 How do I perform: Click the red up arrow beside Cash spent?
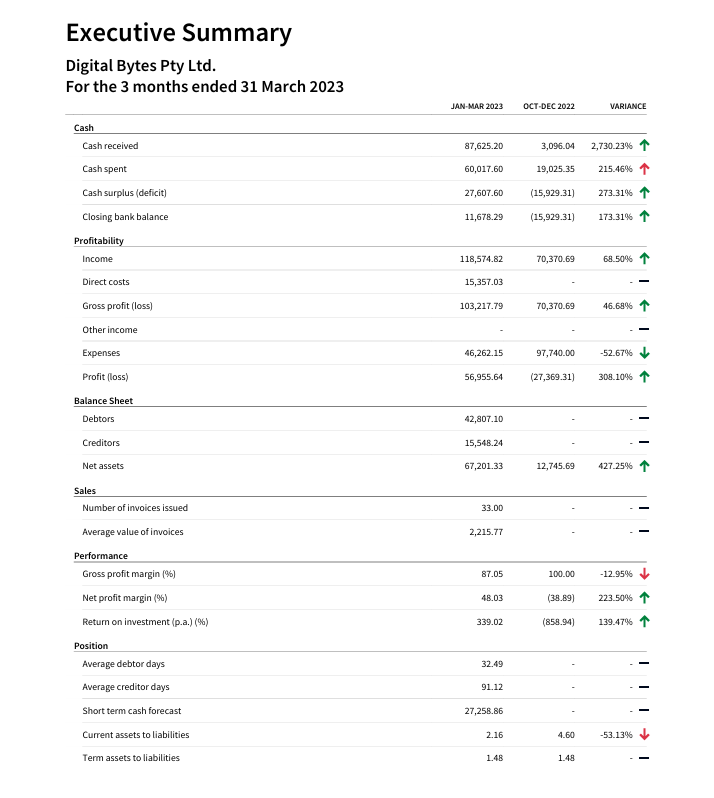644,169
